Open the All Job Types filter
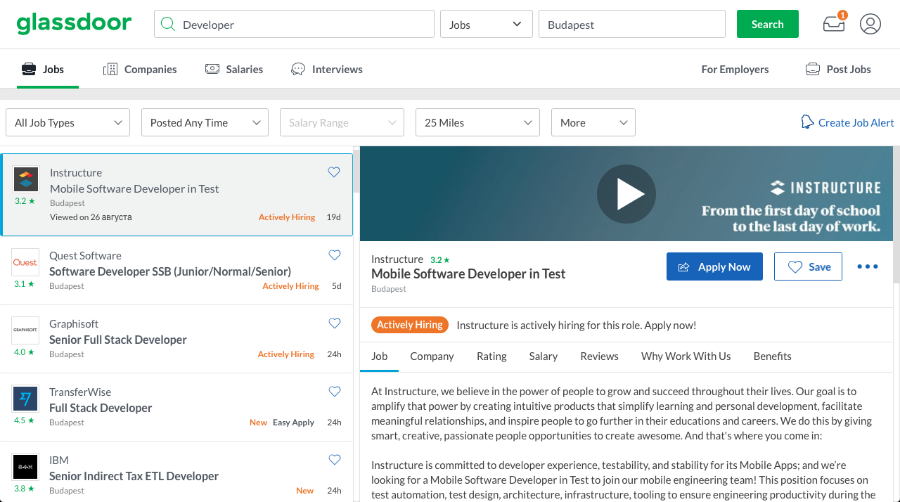Viewport: 900px width, 502px height. [x=68, y=122]
